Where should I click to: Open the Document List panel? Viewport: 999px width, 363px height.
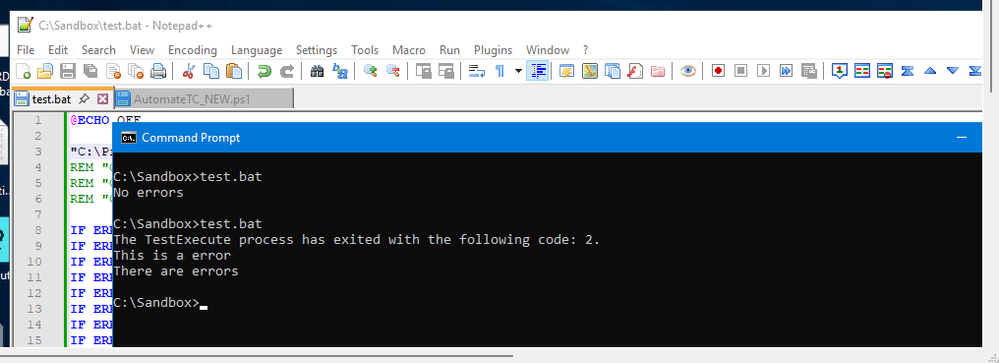coord(612,71)
